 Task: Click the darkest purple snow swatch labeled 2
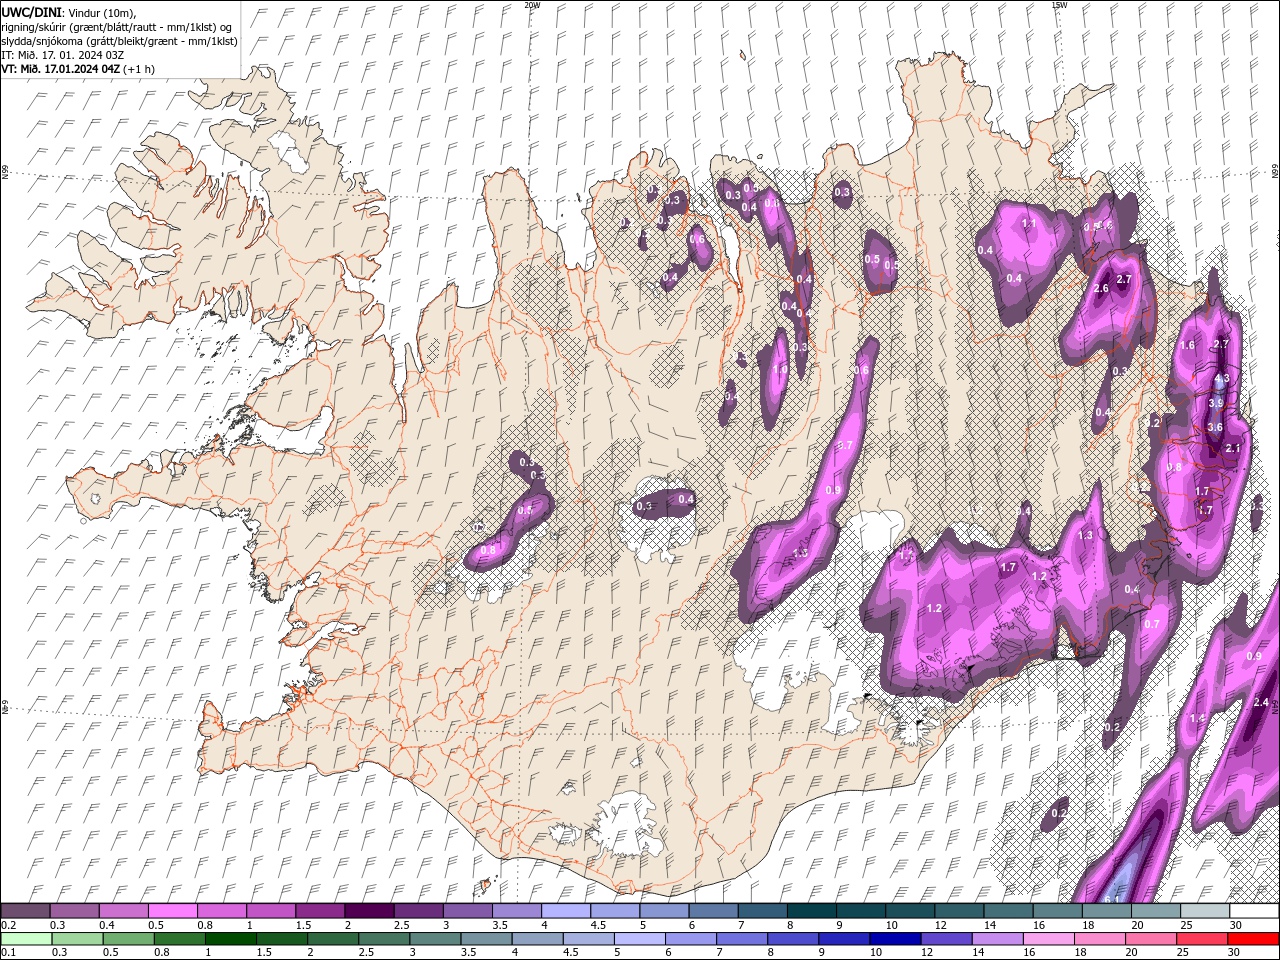pyautogui.click(x=369, y=910)
